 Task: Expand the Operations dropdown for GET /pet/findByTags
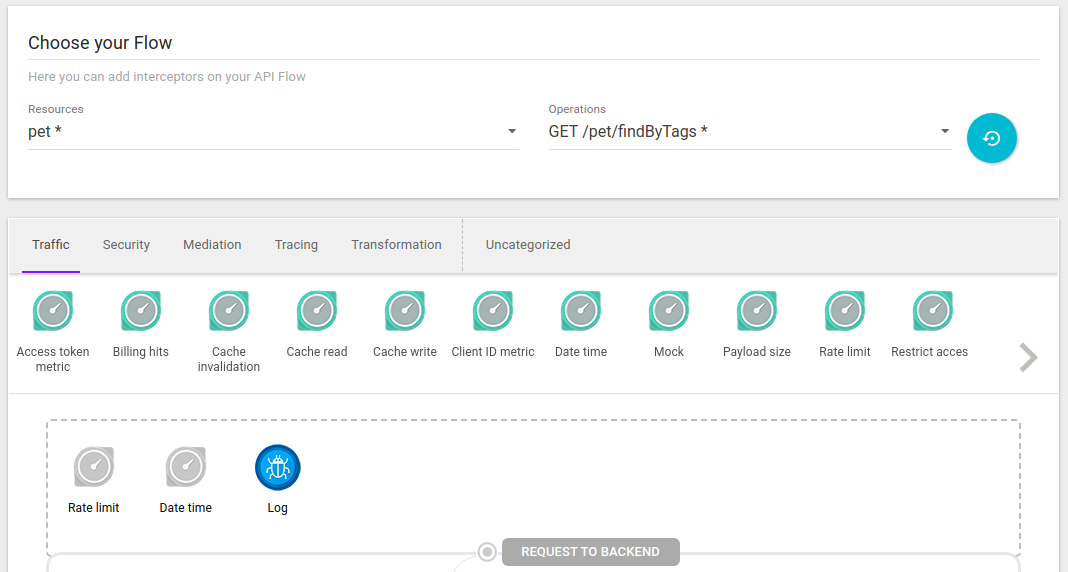749,132
